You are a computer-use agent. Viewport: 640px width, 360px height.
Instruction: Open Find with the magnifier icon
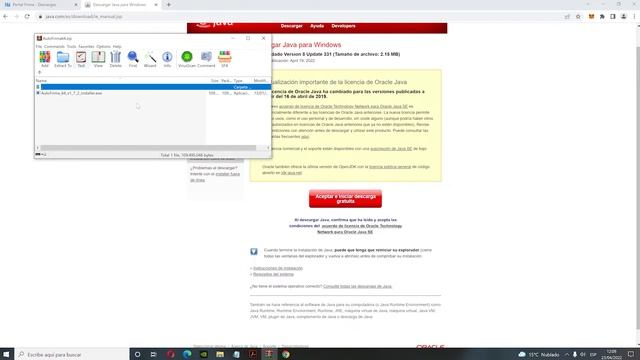[x=133, y=59]
